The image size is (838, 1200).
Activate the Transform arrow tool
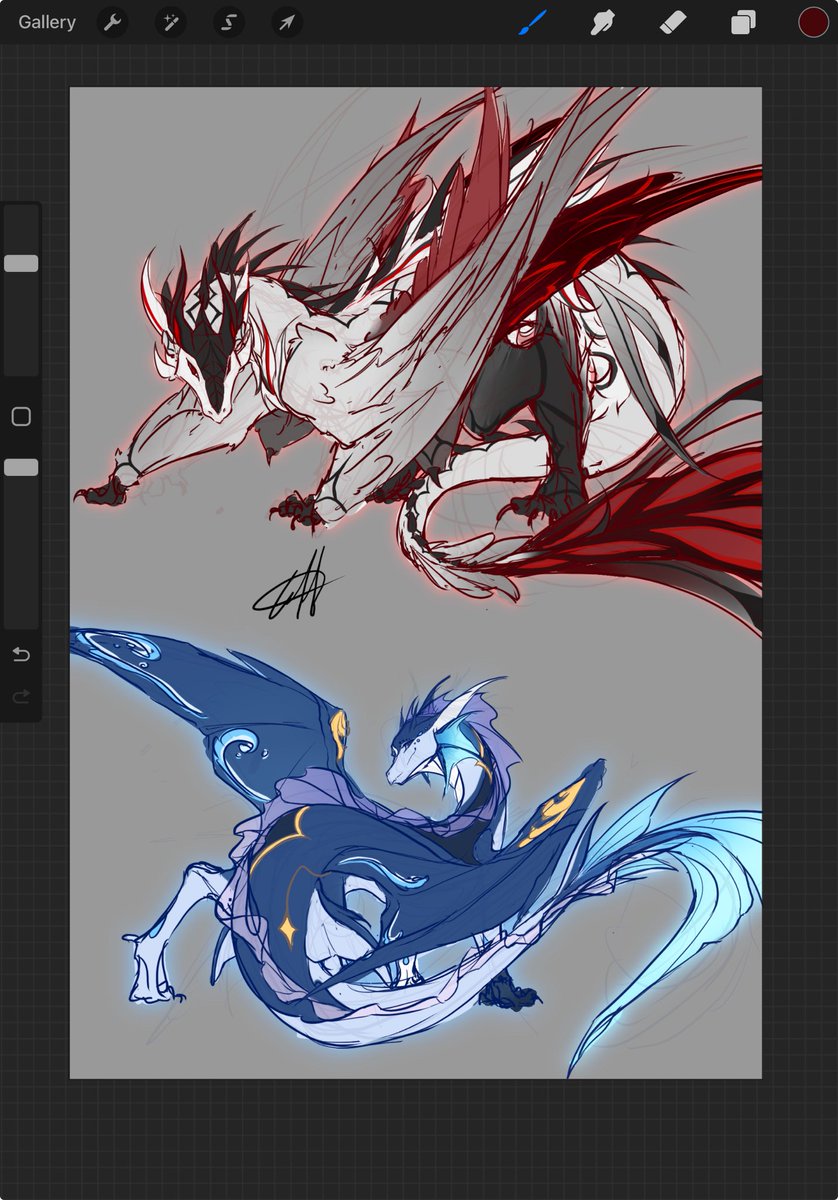[287, 22]
